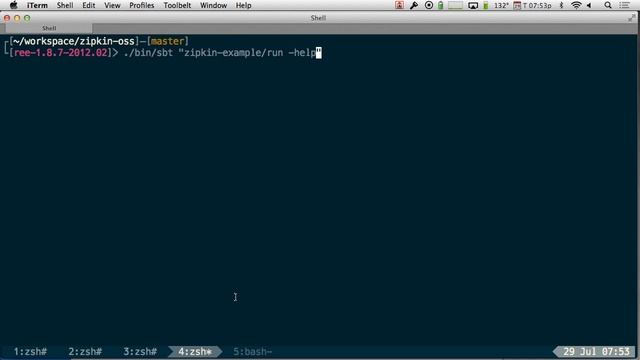Open the Wi-Fi menu
The height and width of the screenshot is (360, 640).
[x=576, y=5]
